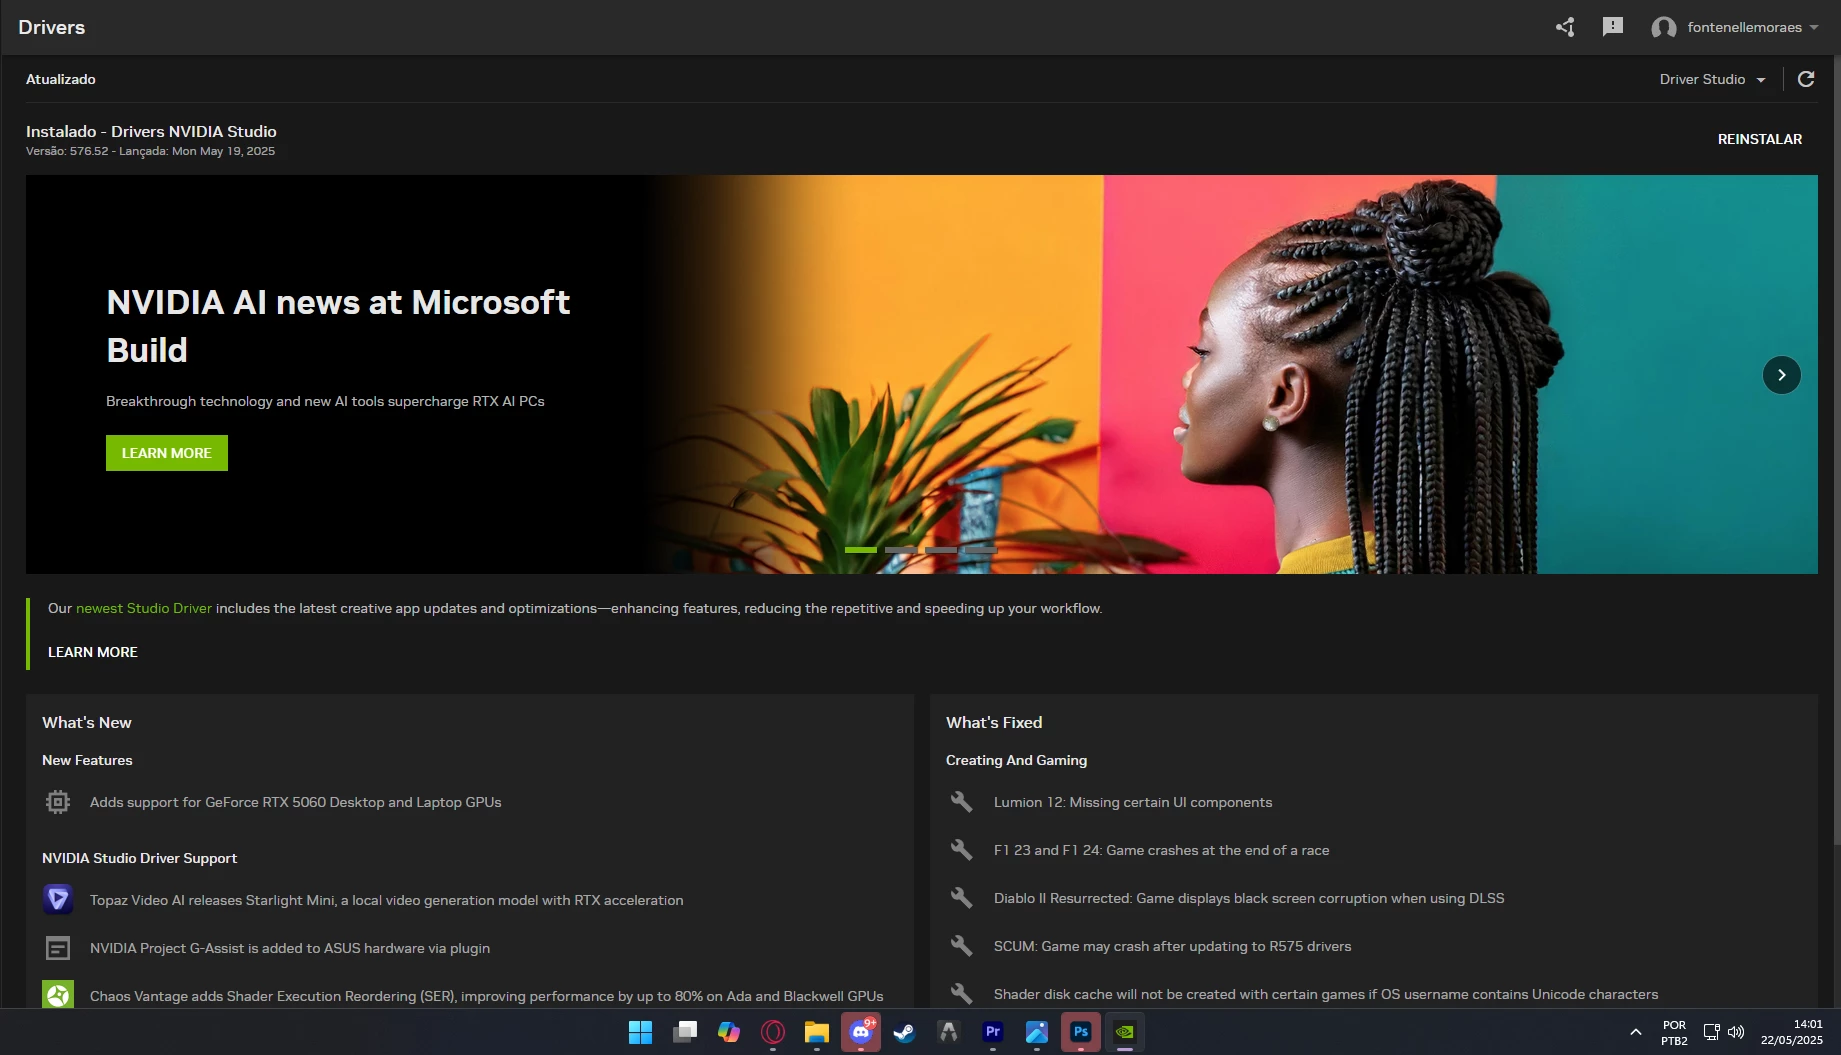Image resolution: width=1841 pixels, height=1055 pixels.
Task: Click the user avatar icon
Action: 1664,28
